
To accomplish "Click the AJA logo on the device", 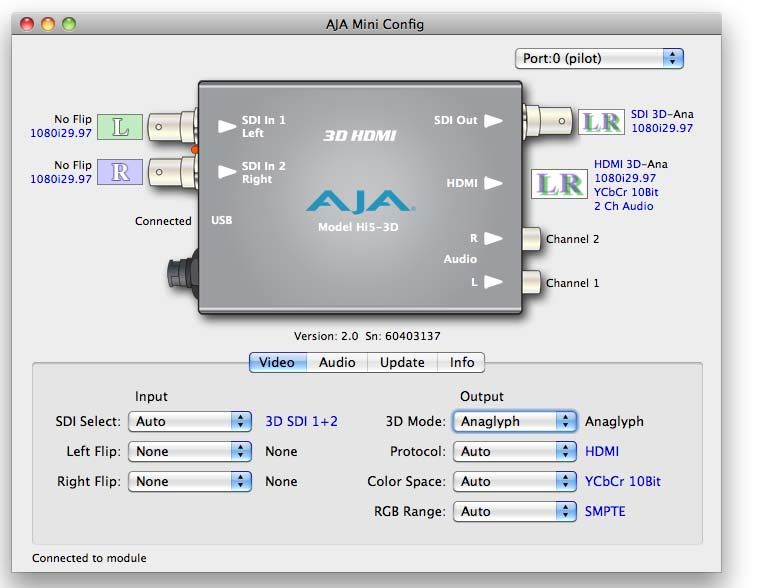I will (360, 202).
